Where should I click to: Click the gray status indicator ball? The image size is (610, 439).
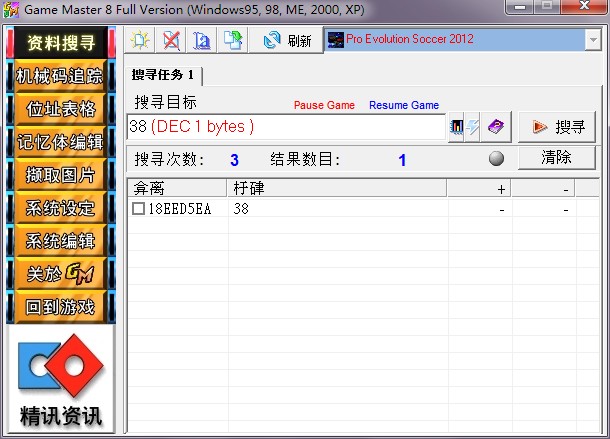496,158
